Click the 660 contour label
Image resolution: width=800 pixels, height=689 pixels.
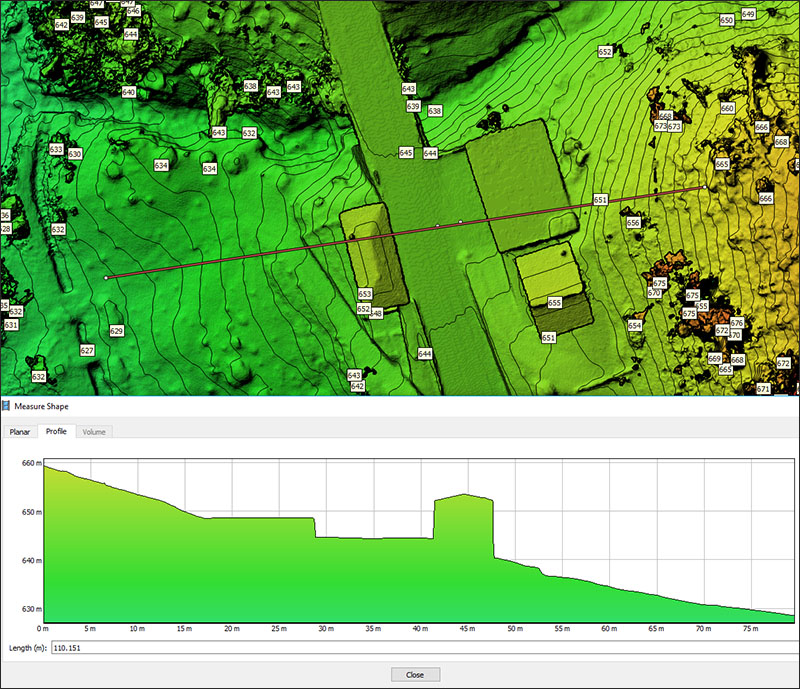(x=728, y=108)
